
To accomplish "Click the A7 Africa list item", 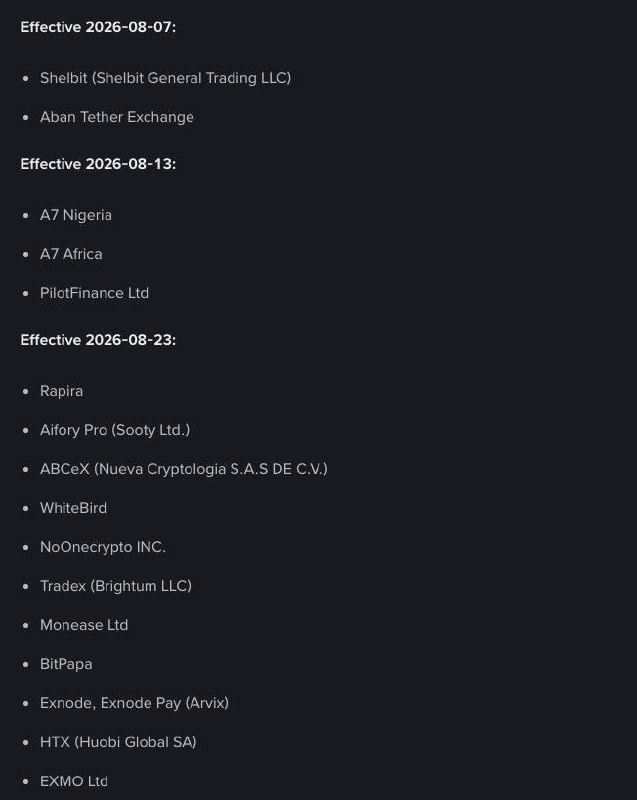I will pyautogui.click(x=71, y=254).
